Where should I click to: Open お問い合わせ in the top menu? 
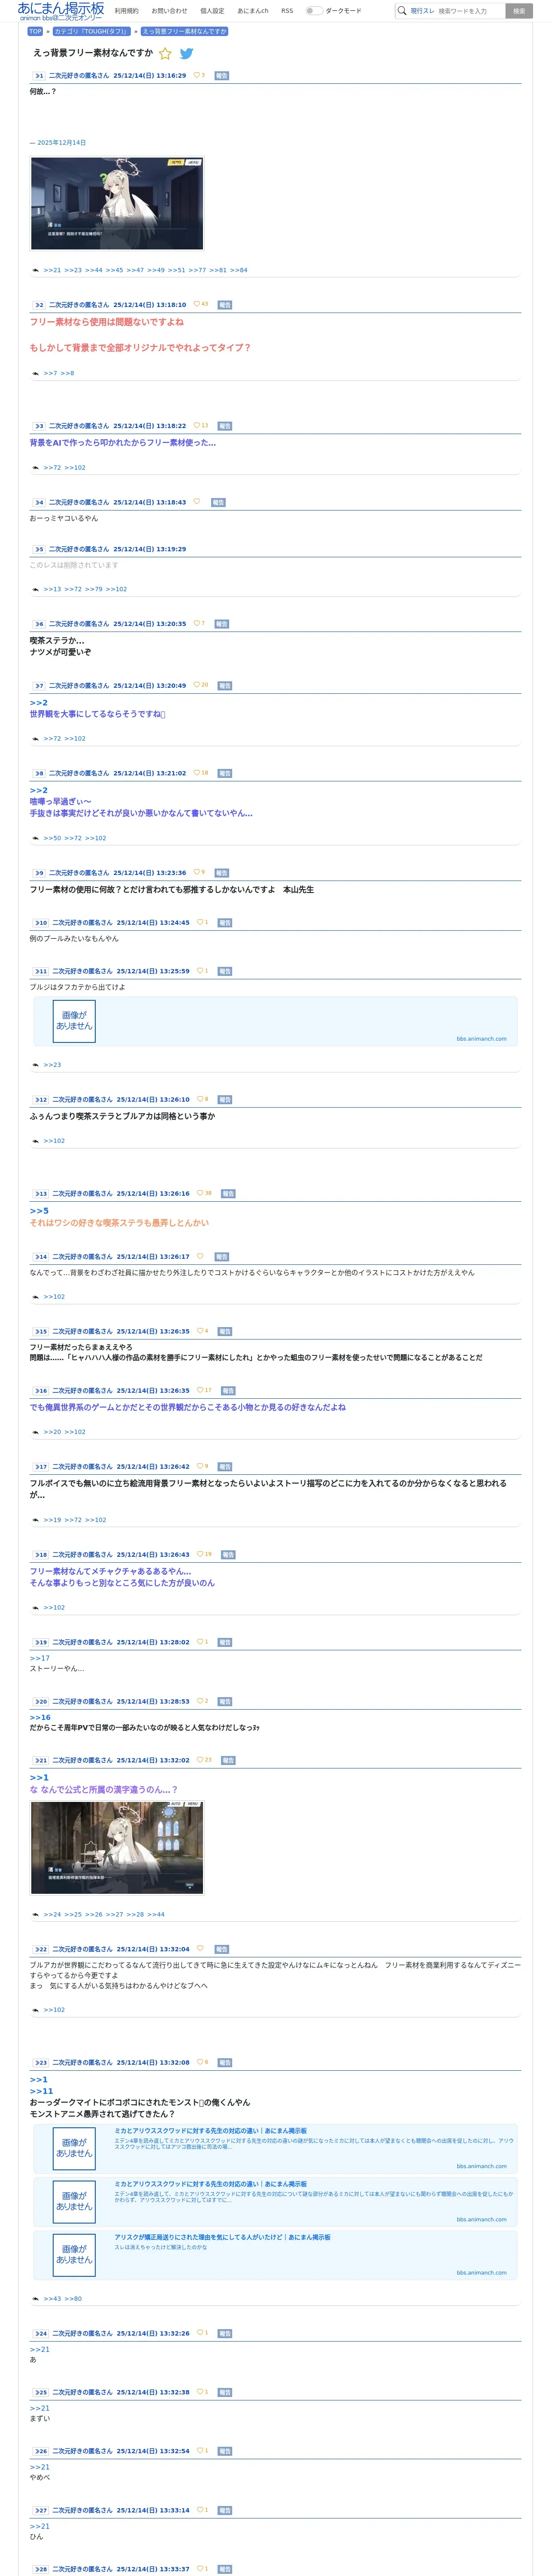tap(169, 11)
